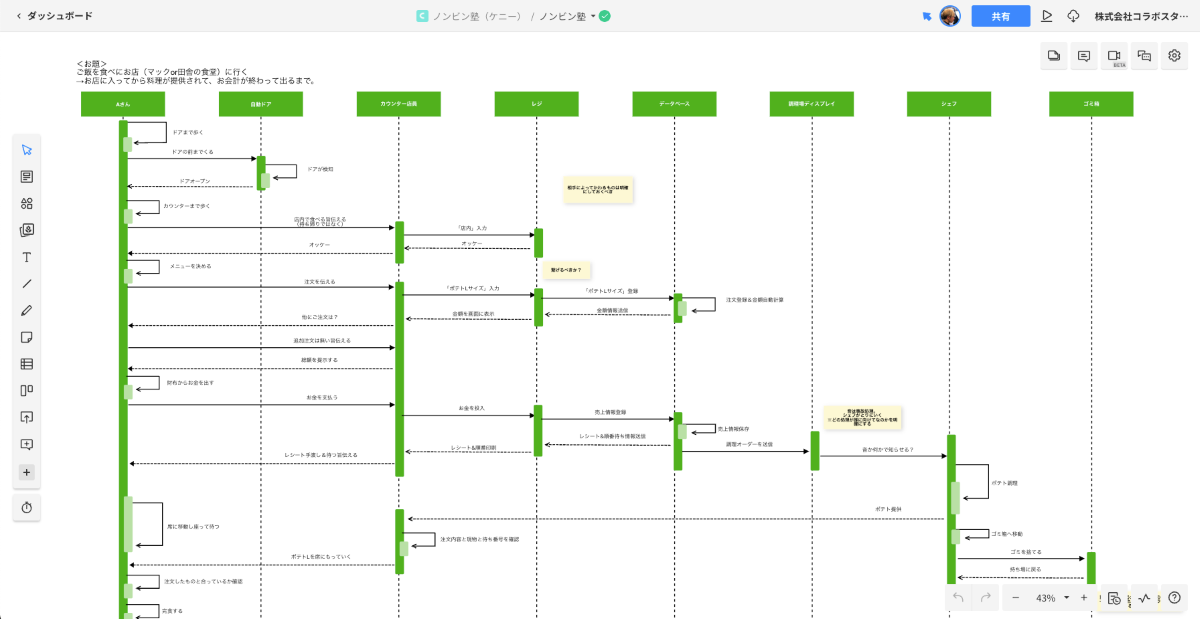
Task: Expand the zoom level 43% dropdown
Action: 1066,598
